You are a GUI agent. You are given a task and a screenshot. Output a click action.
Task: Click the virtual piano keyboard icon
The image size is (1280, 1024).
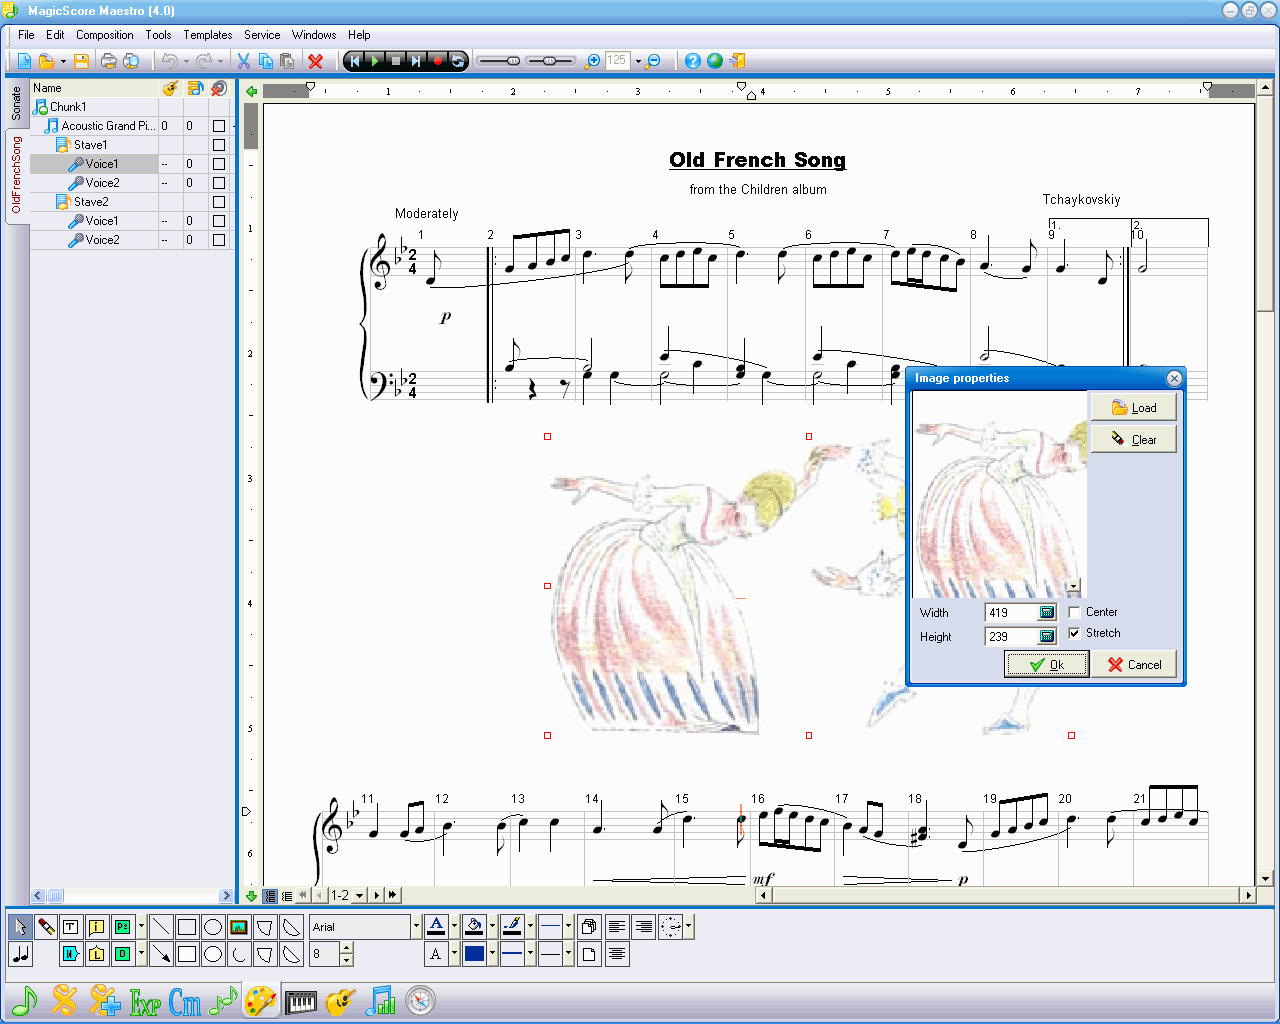(x=301, y=1001)
